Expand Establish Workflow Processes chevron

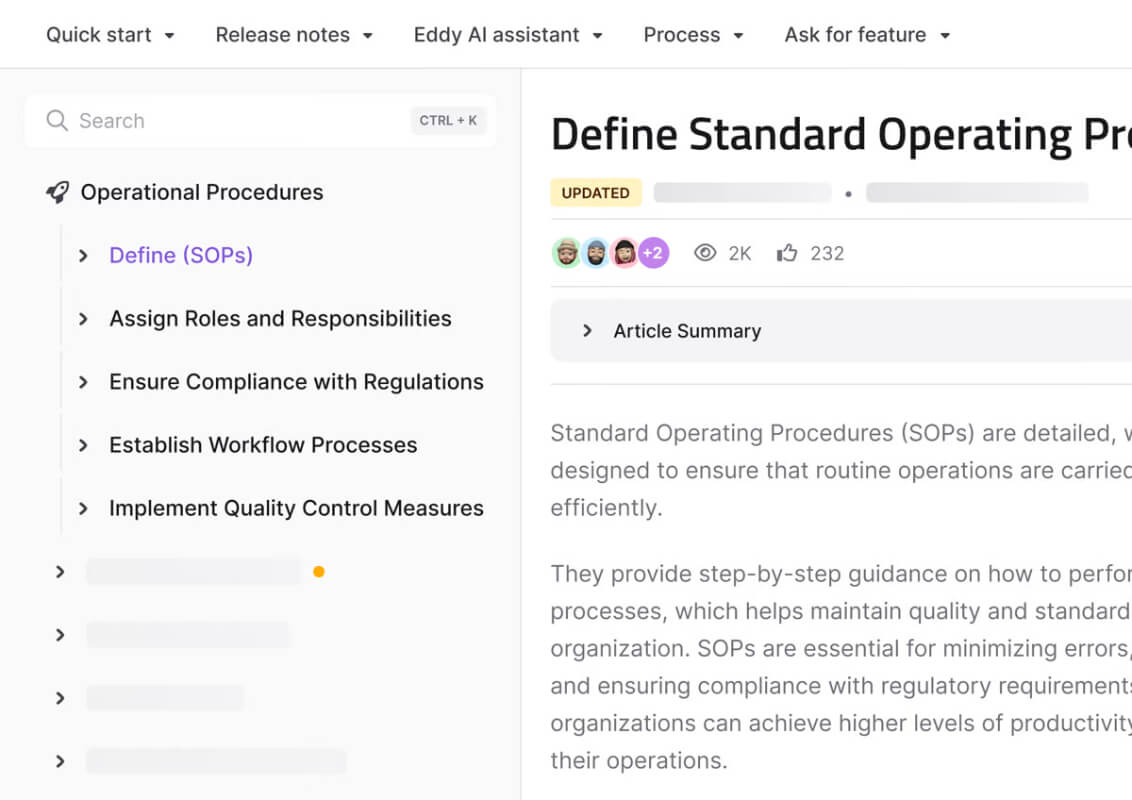point(83,445)
